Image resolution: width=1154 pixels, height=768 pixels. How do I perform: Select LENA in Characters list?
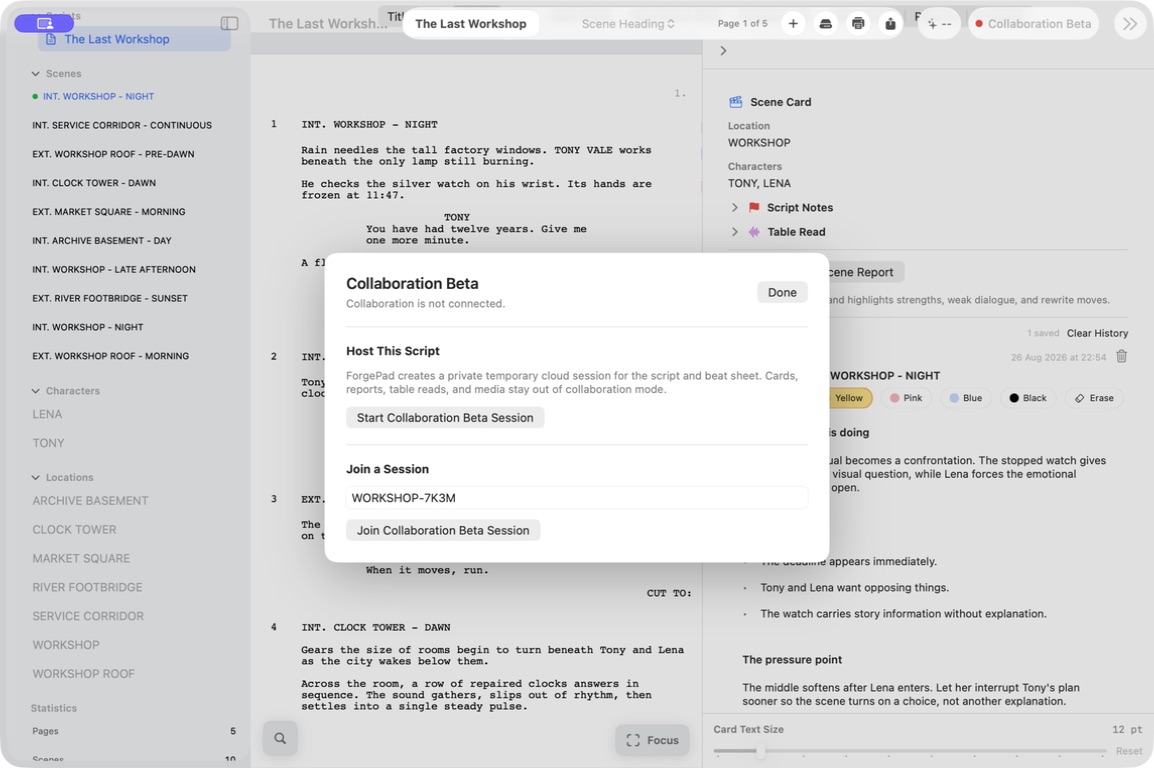point(47,414)
